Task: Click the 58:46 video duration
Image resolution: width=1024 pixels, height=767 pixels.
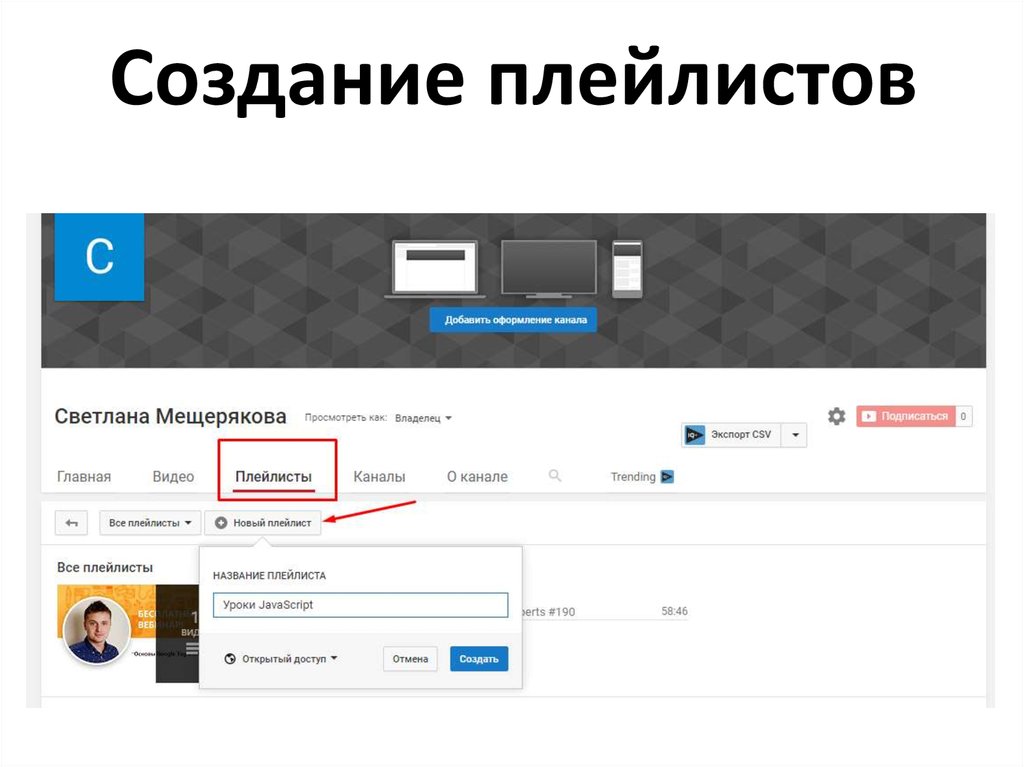Action: click(674, 611)
